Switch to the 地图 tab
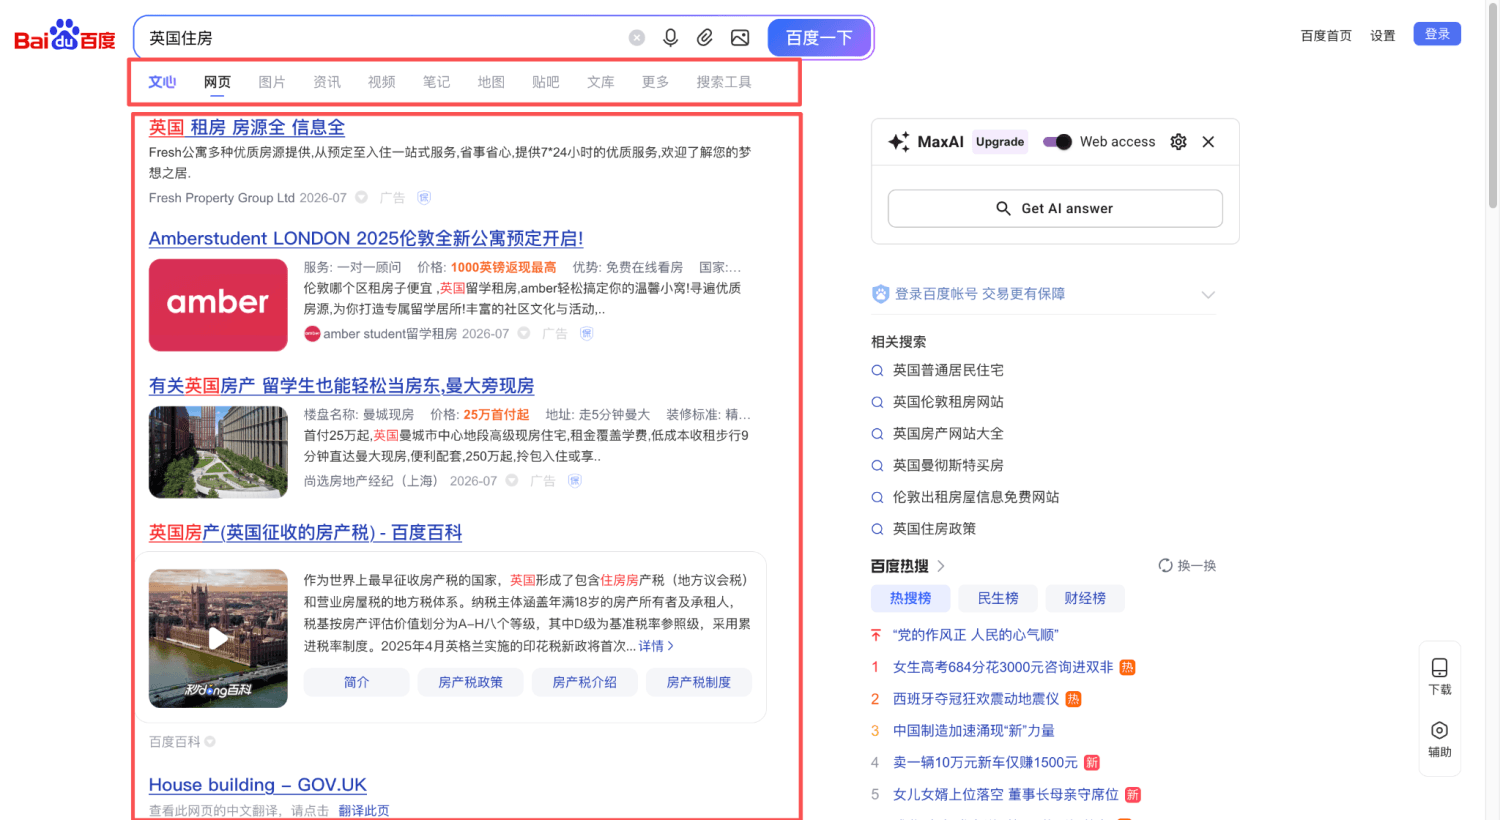This screenshot has width=1500, height=820. (x=491, y=82)
